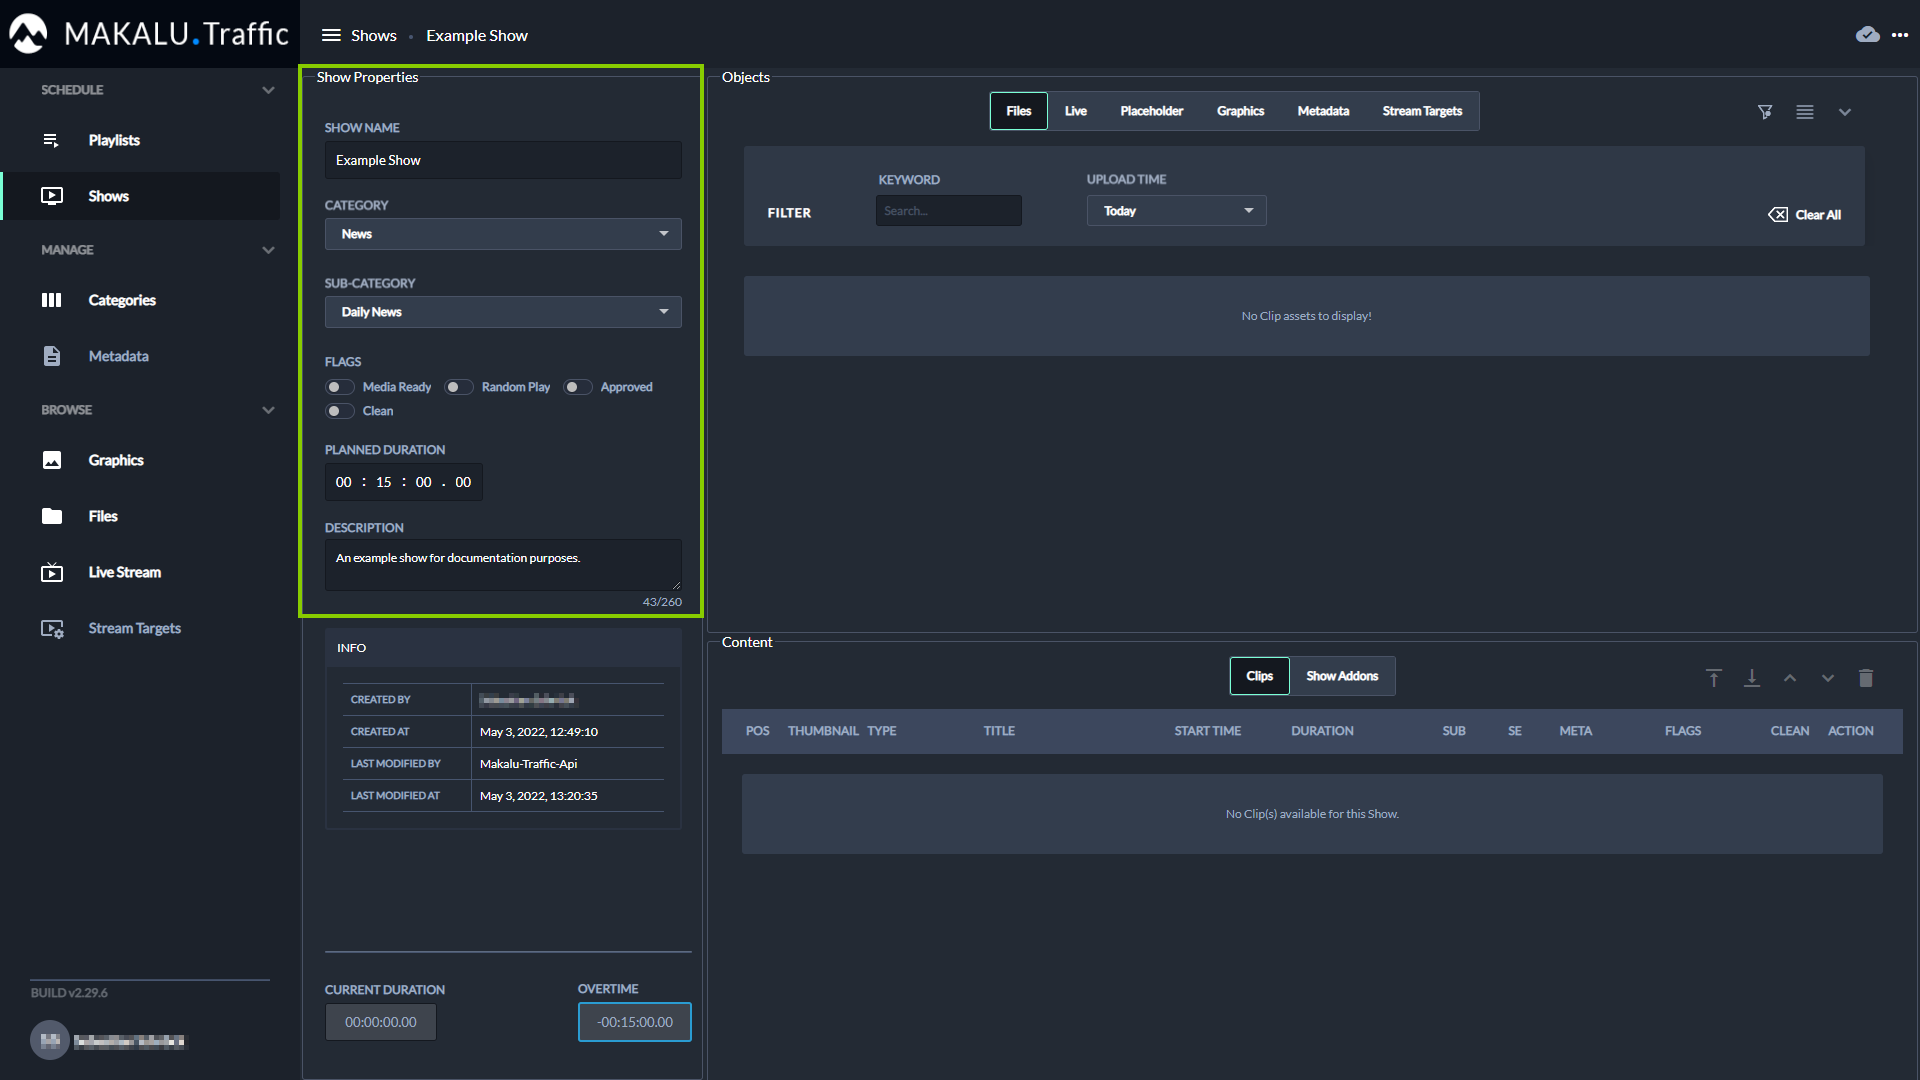Switch Objects to list view icon
This screenshot has width=1920, height=1080.
(1805, 112)
